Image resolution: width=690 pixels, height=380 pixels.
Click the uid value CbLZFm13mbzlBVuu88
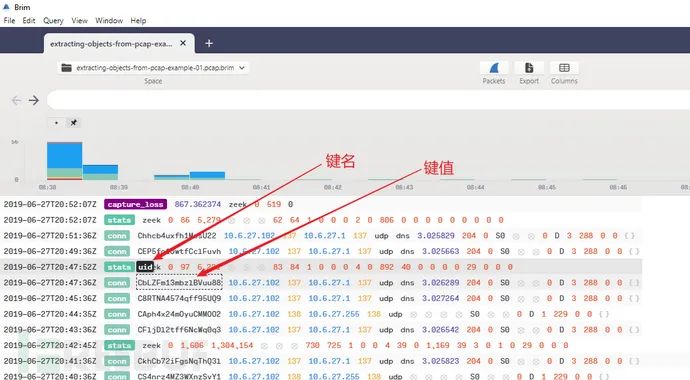pos(179,282)
